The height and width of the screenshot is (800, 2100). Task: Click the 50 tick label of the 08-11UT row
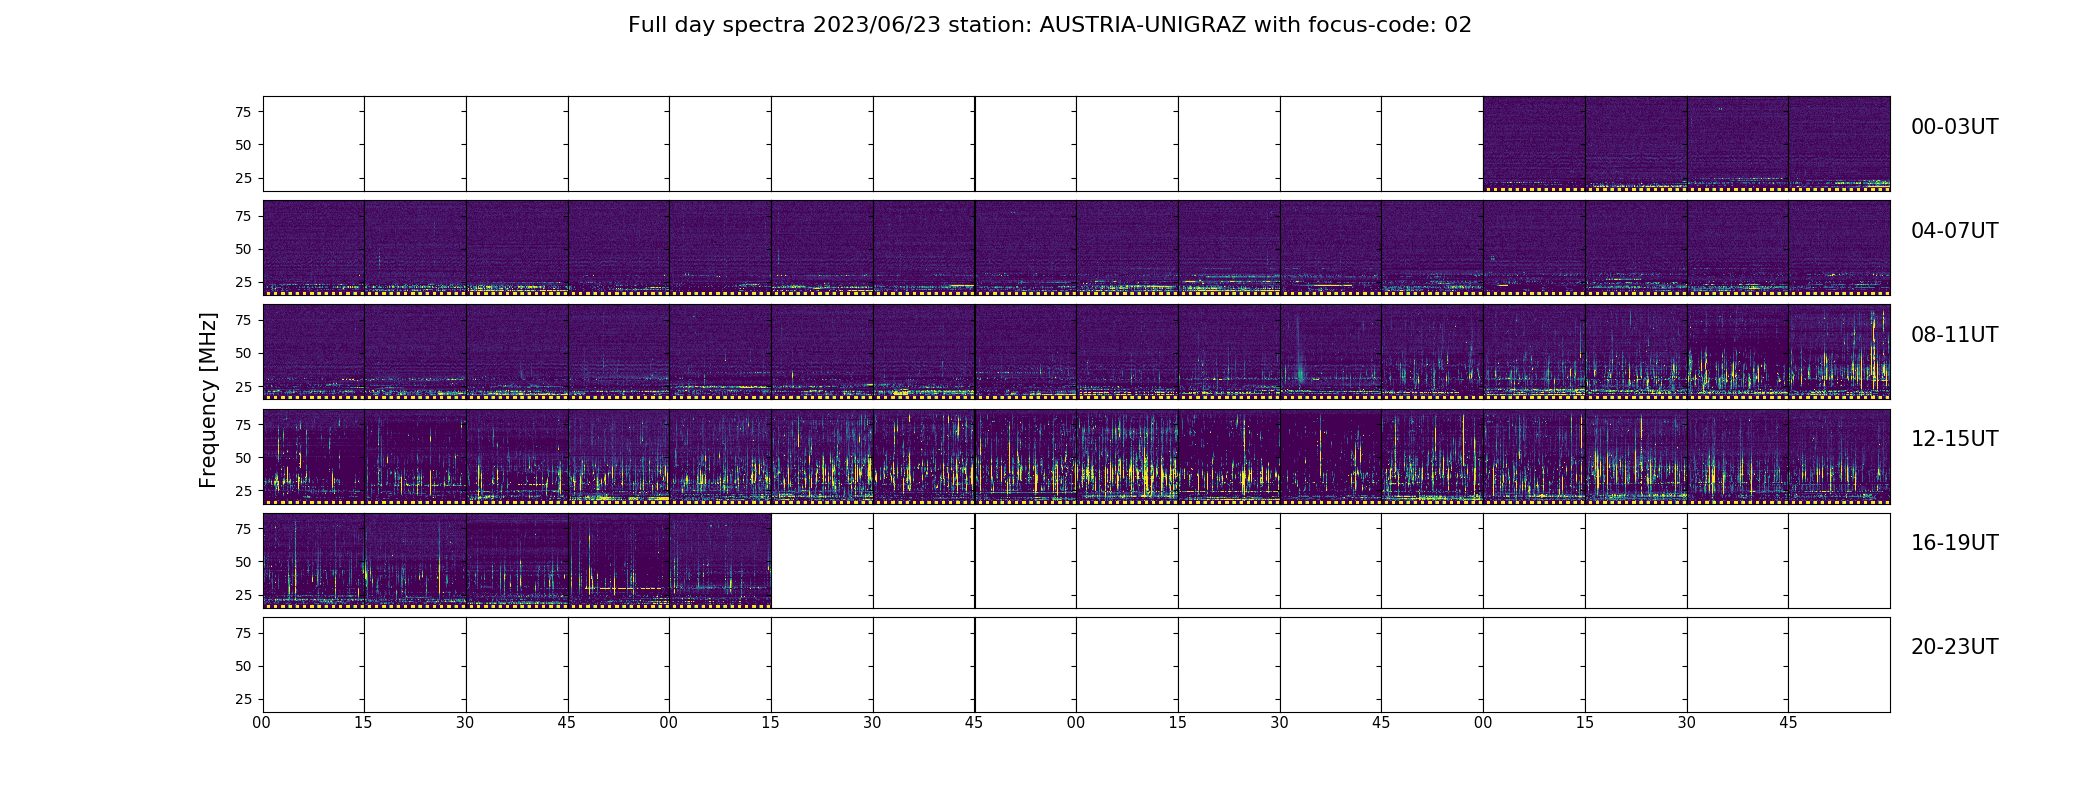tap(243, 353)
